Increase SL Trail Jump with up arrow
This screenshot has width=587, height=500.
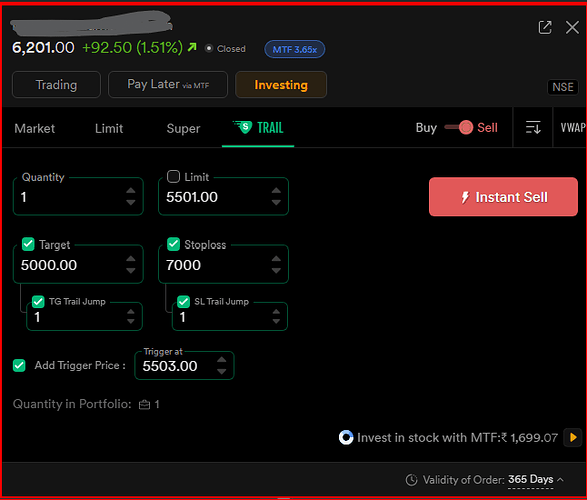pos(276,311)
